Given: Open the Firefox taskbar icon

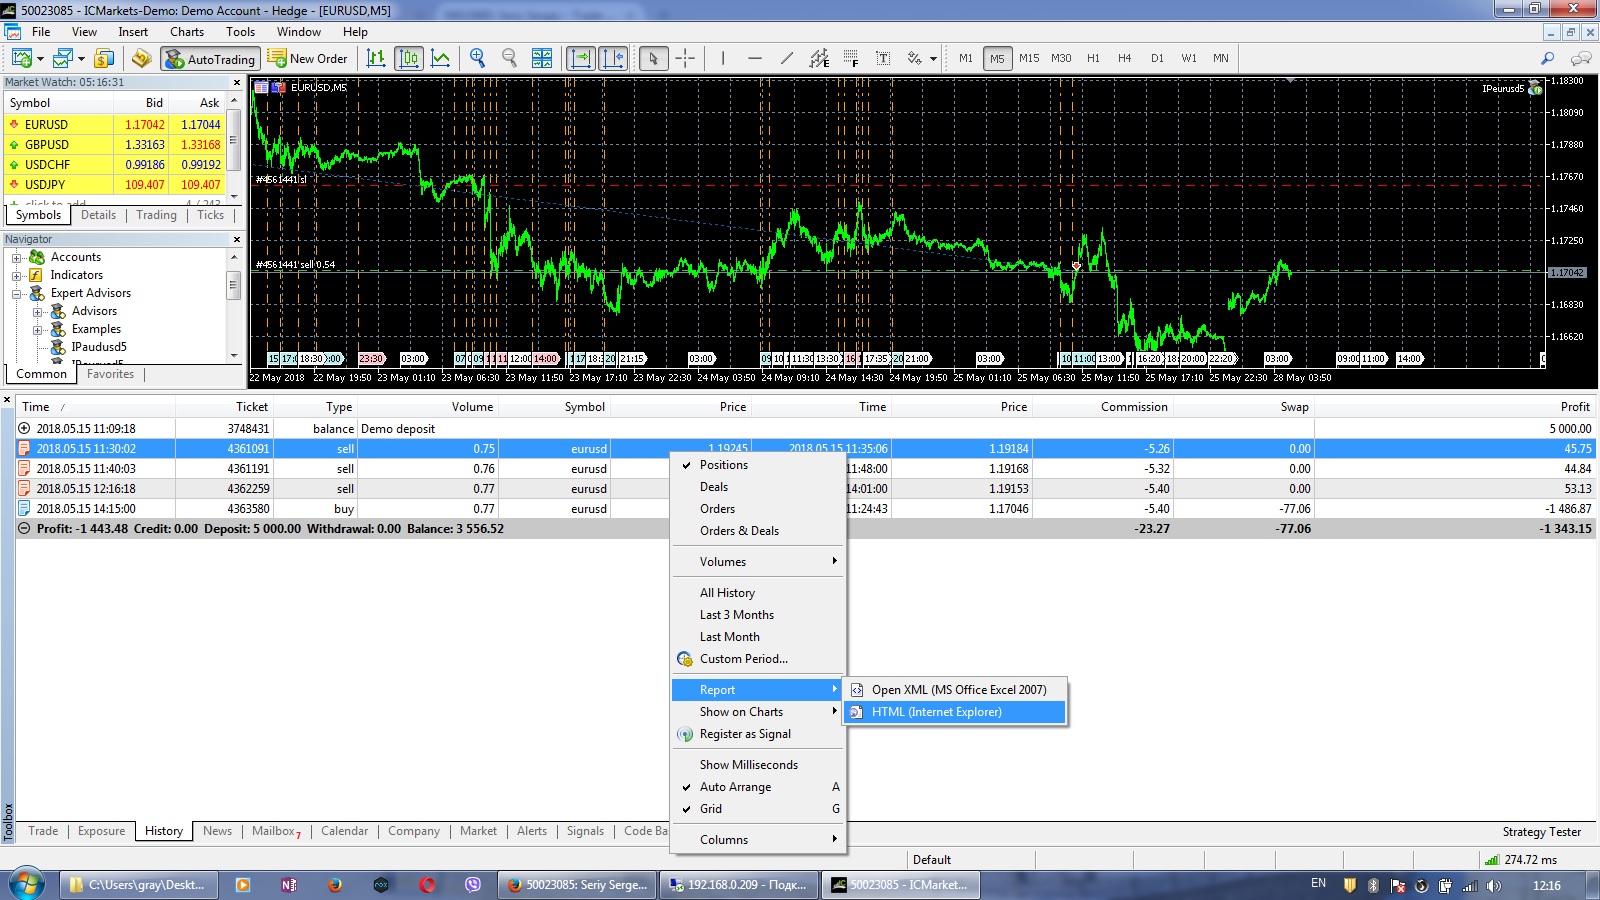Looking at the screenshot, I should coord(335,885).
